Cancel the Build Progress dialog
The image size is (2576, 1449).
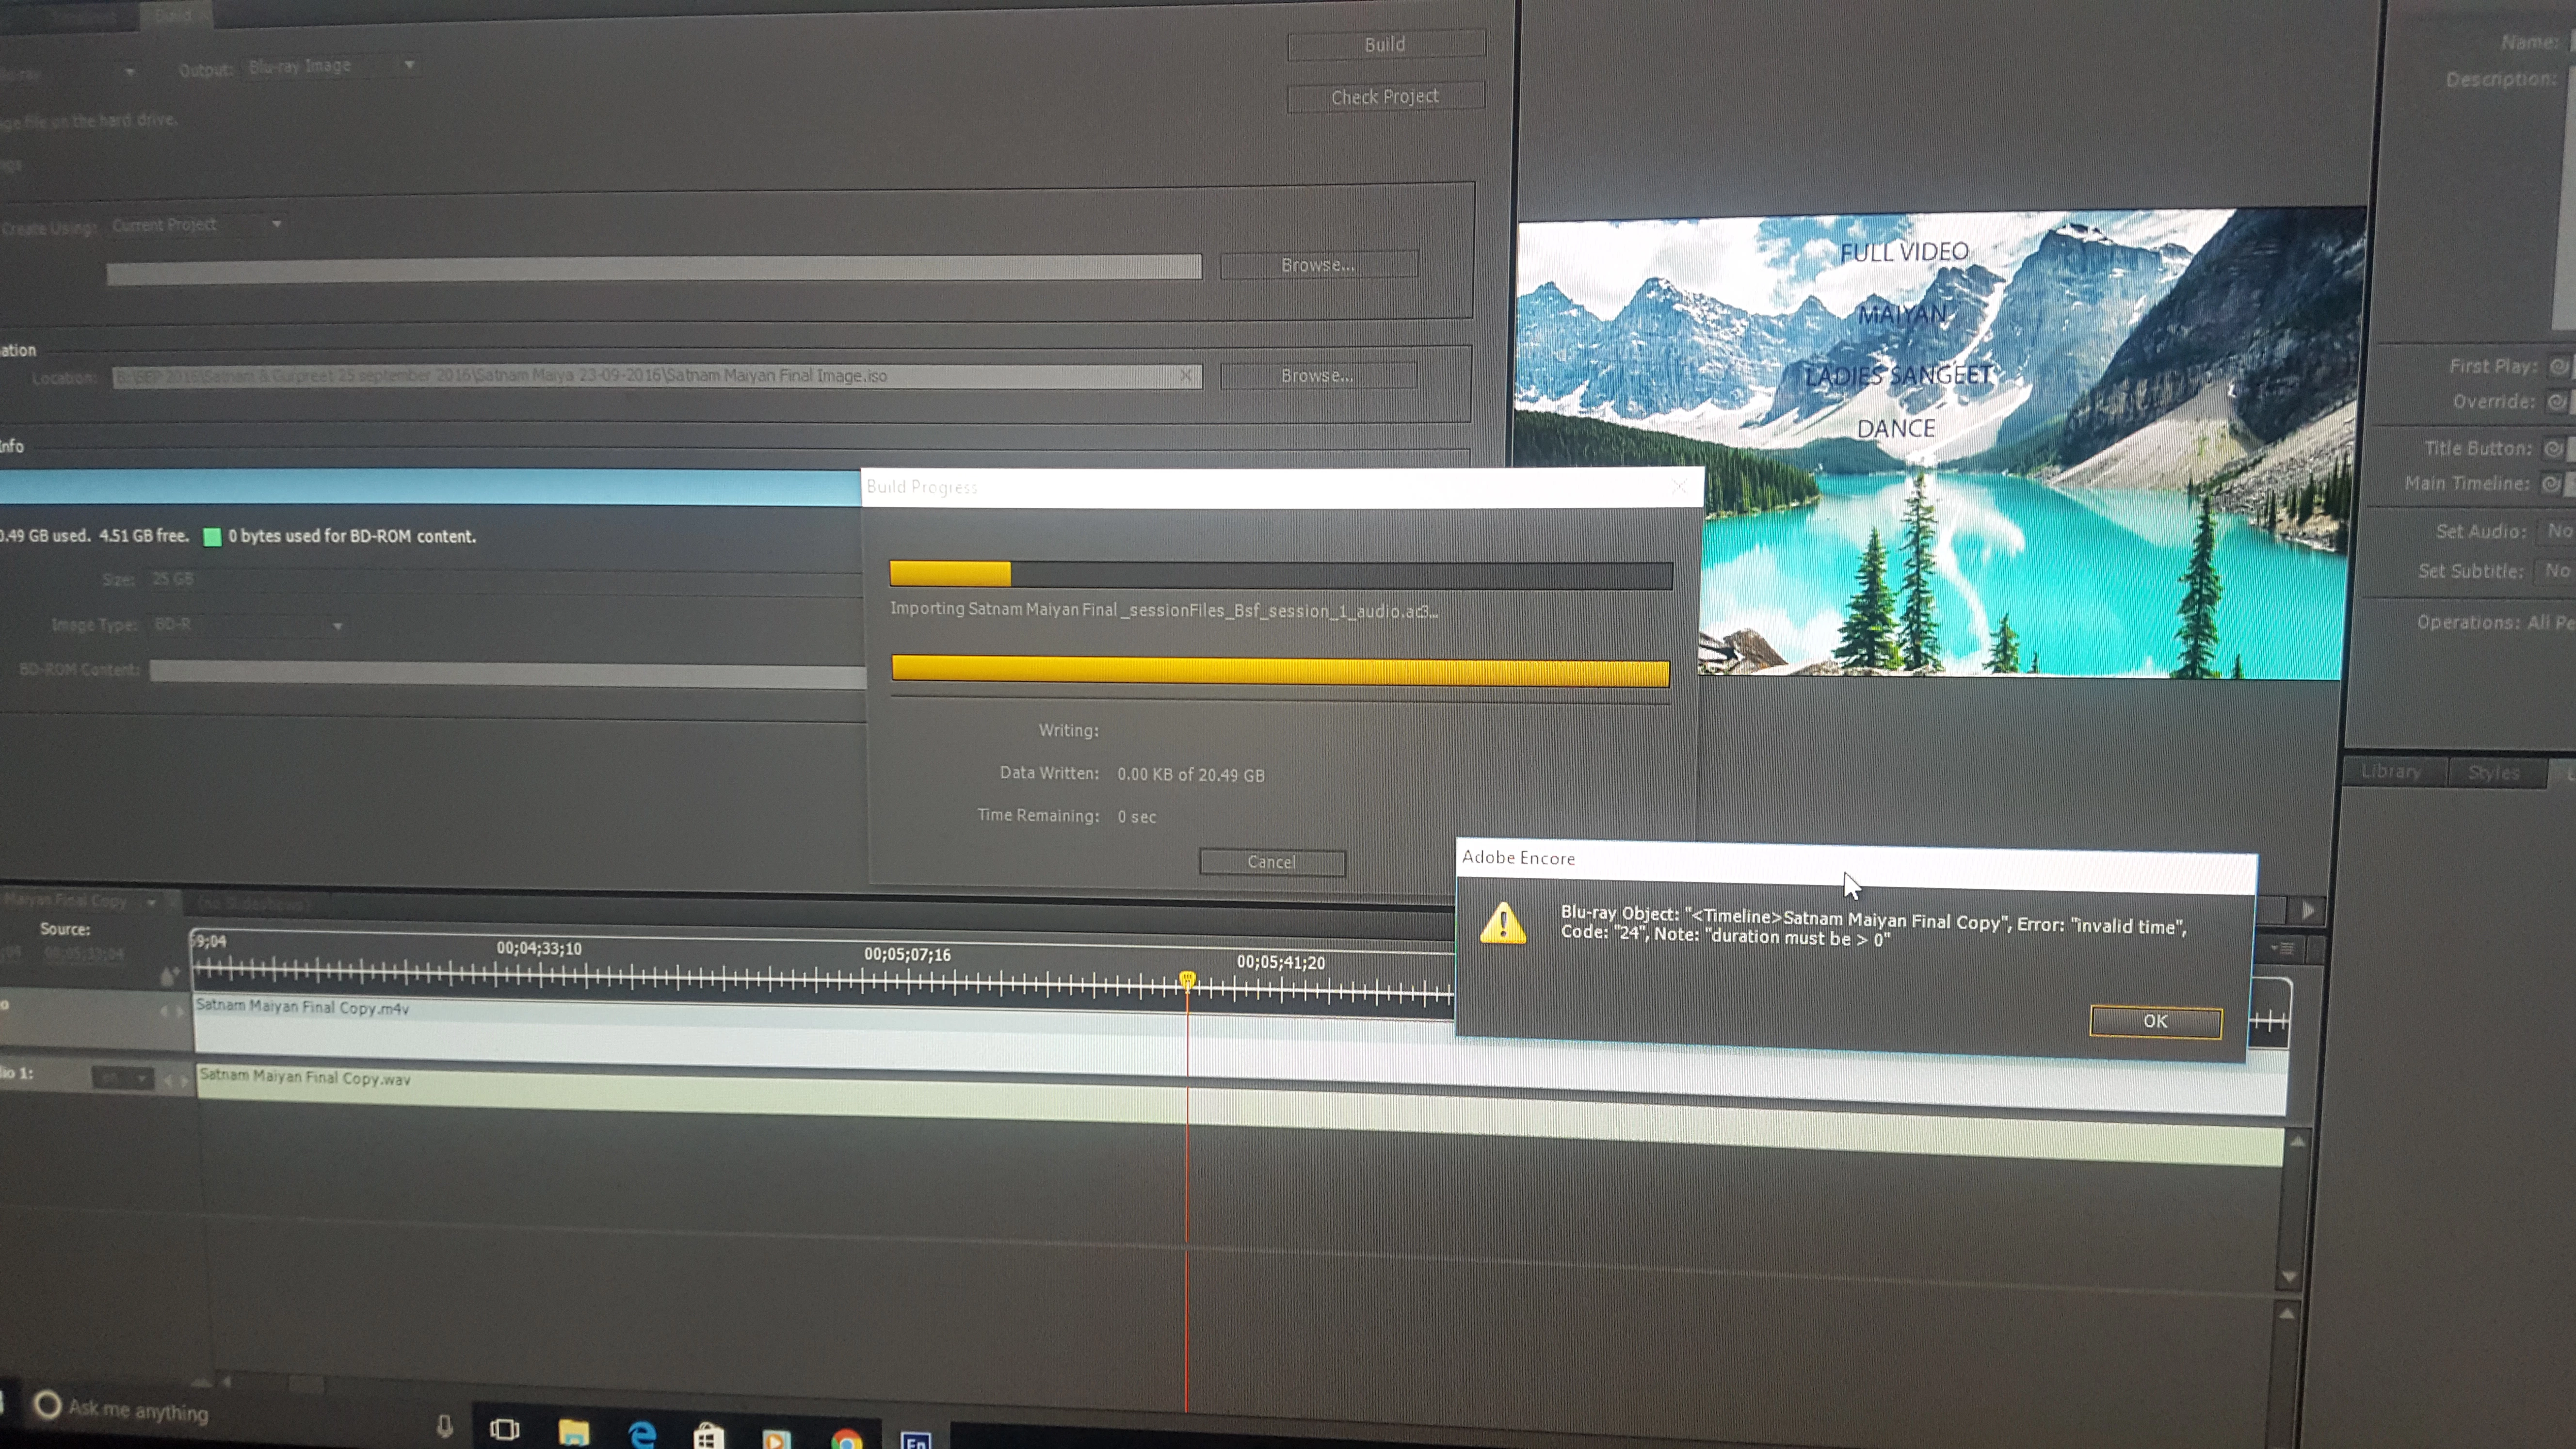pyautogui.click(x=1271, y=862)
